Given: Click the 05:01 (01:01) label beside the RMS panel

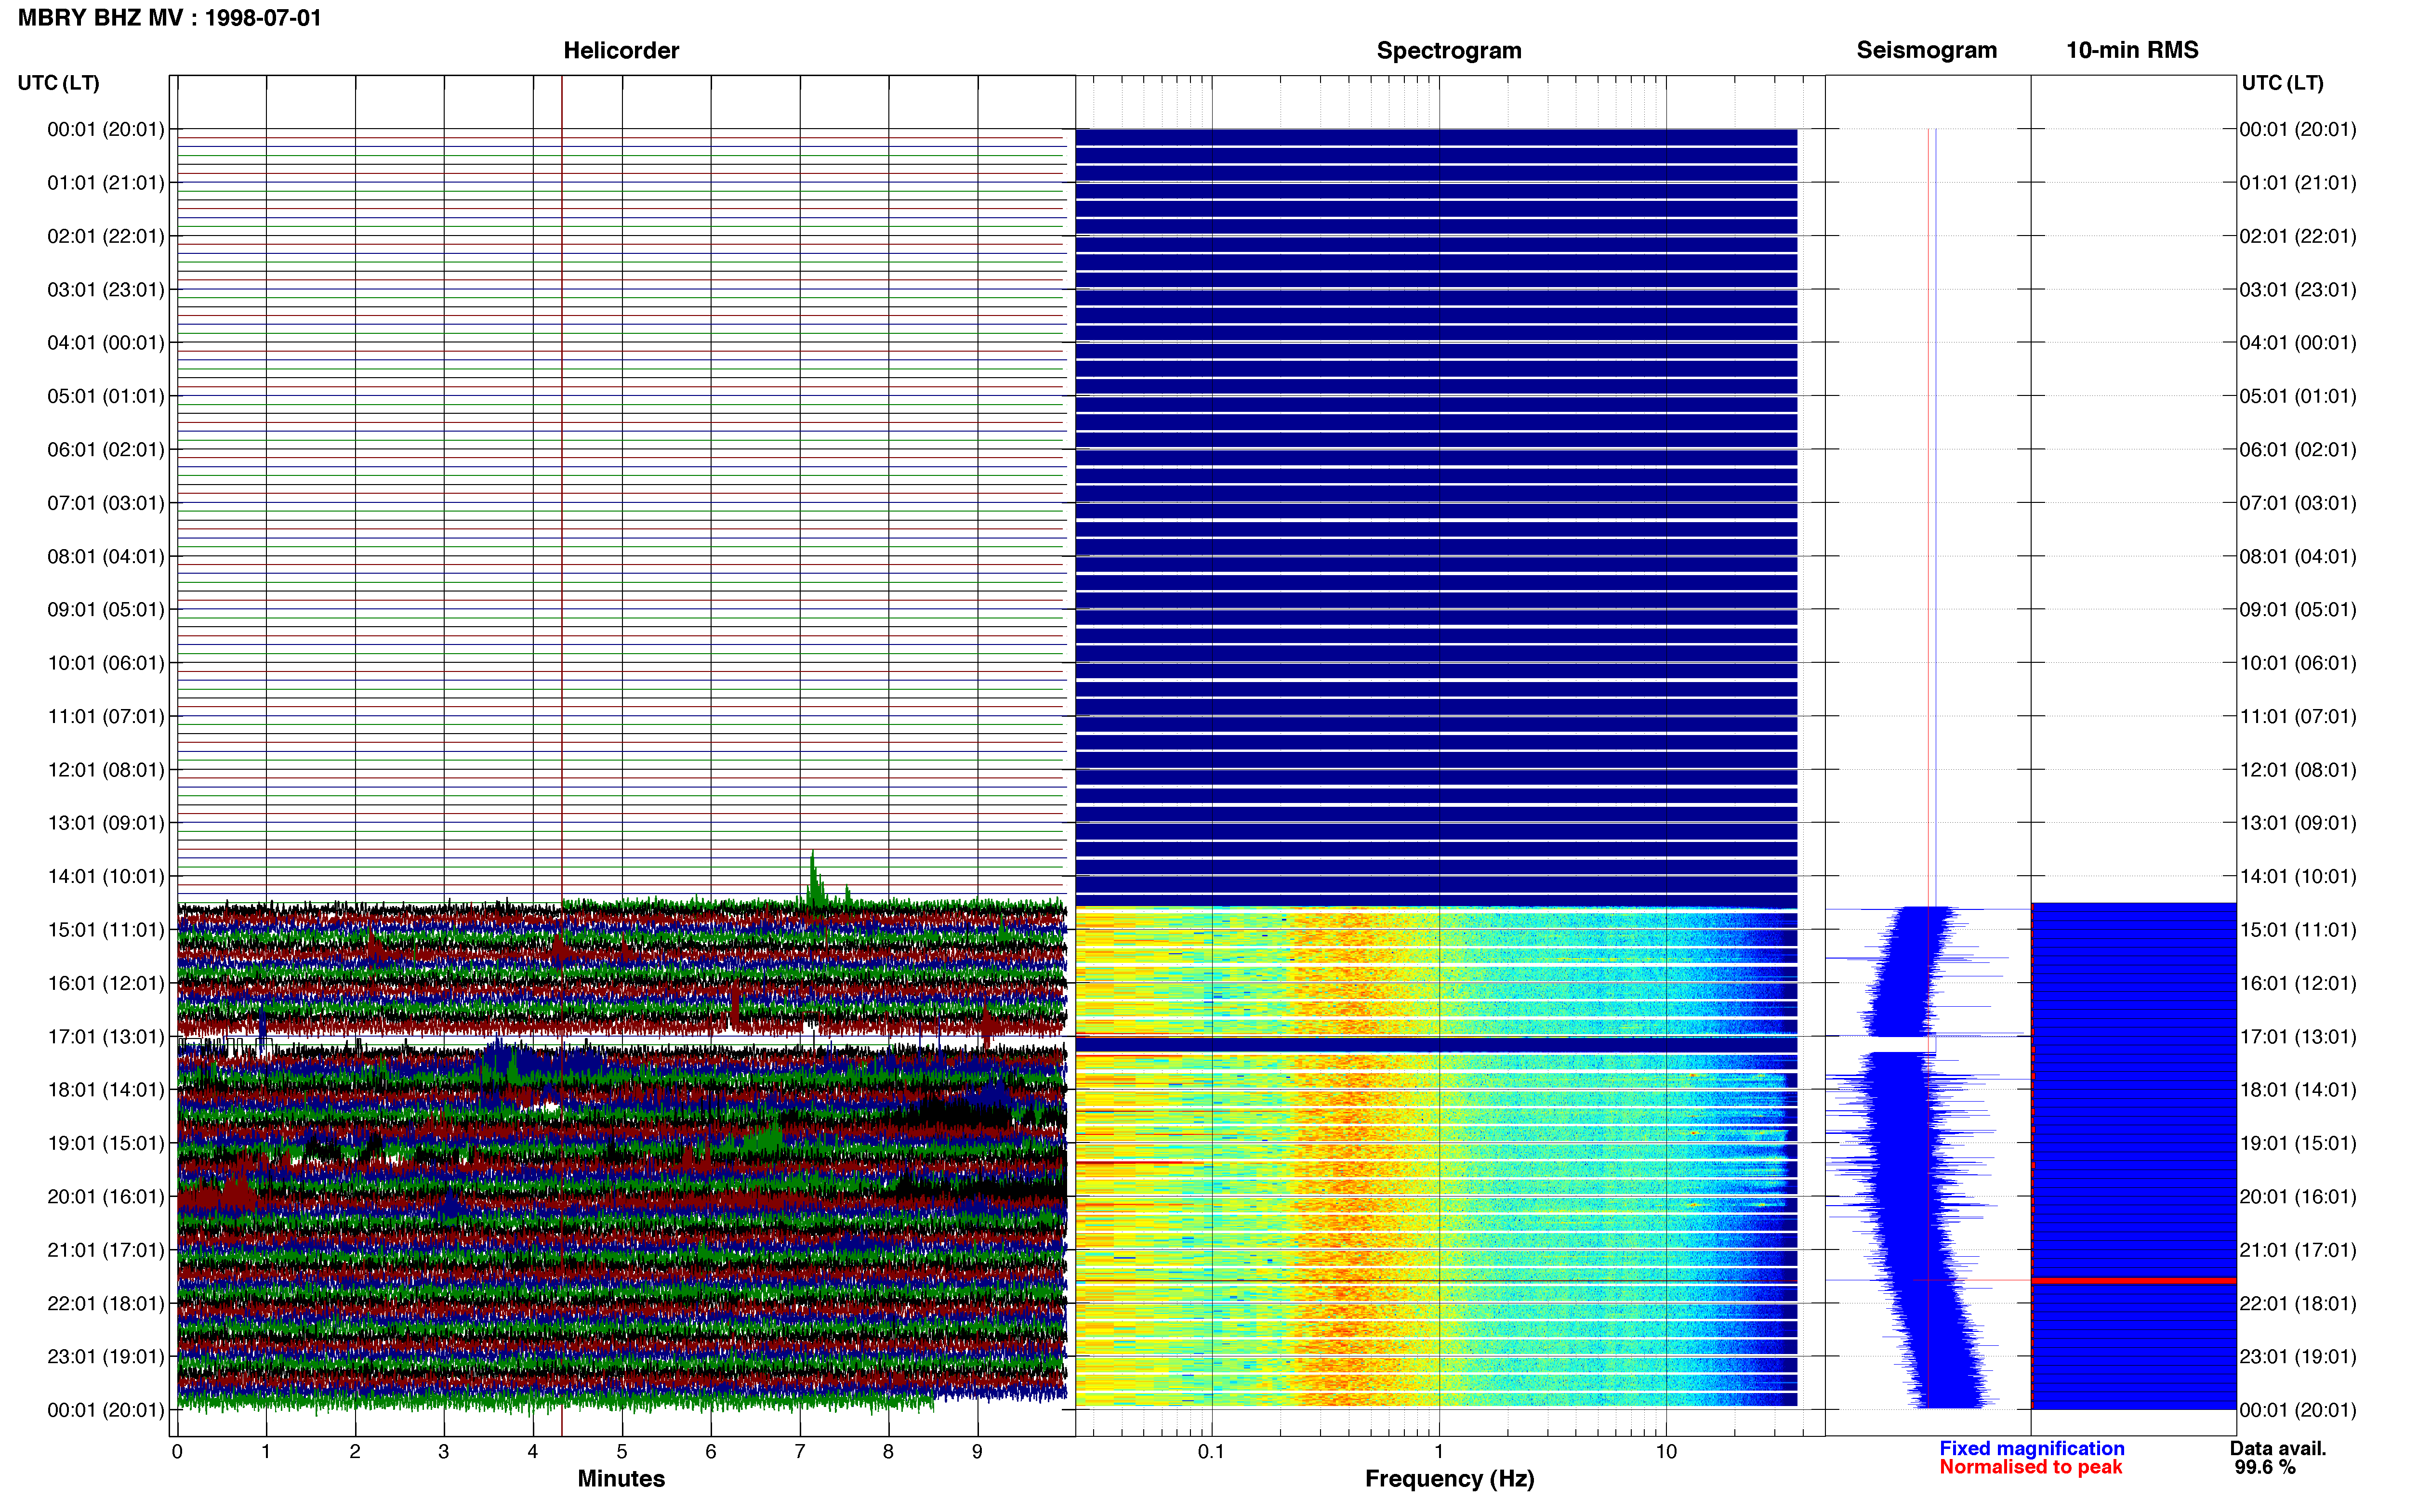Looking at the screenshot, I should pyautogui.click(x=2298, y=396).
